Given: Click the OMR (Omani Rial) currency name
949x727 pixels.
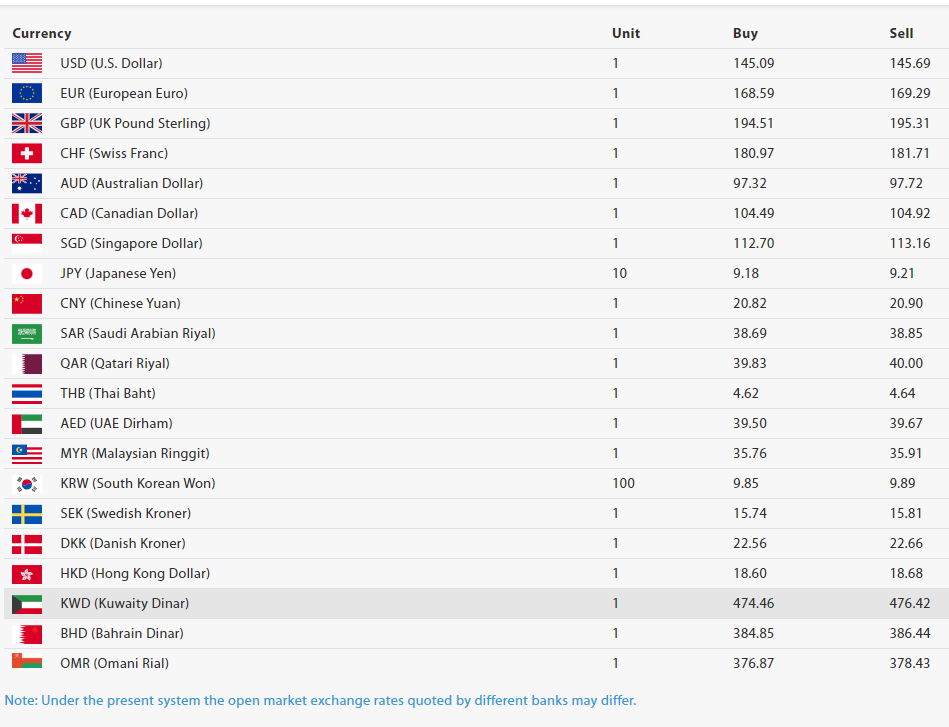Looking at the screenshot, I should click(x=114, y=663).
